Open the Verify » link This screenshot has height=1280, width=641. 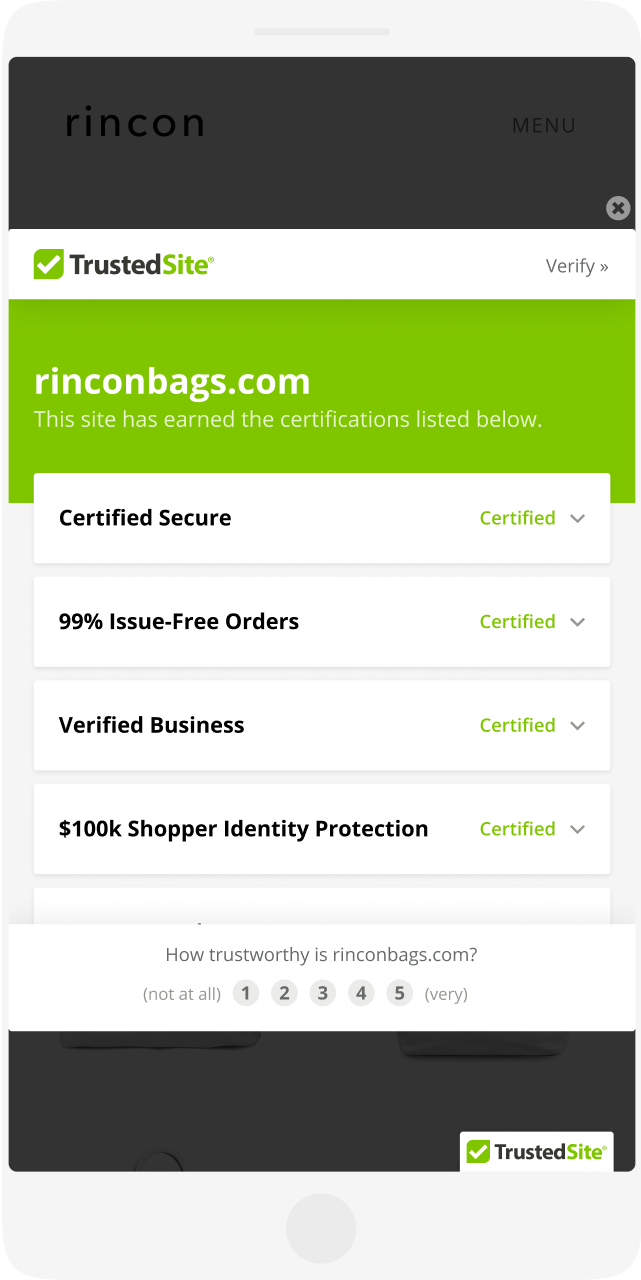click(x=577, y=266)
